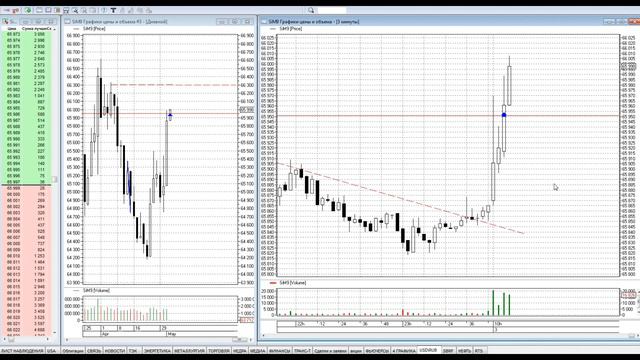Click the Цена column header in order book

coord(12,29)
